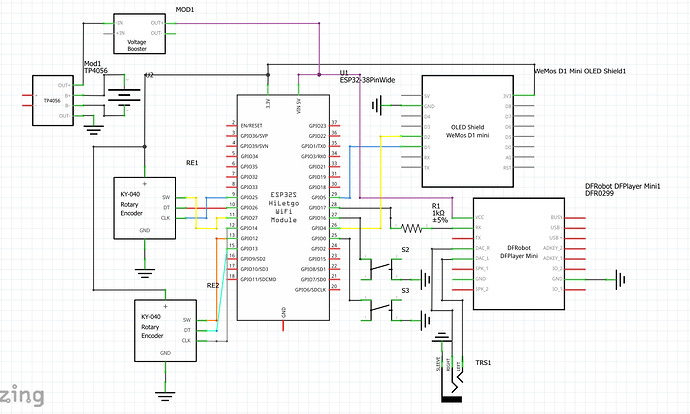The height and width of the screenshot is (414, 690).
Task: Select the S2 push switch symbol
Action: (x=381, y=269)
